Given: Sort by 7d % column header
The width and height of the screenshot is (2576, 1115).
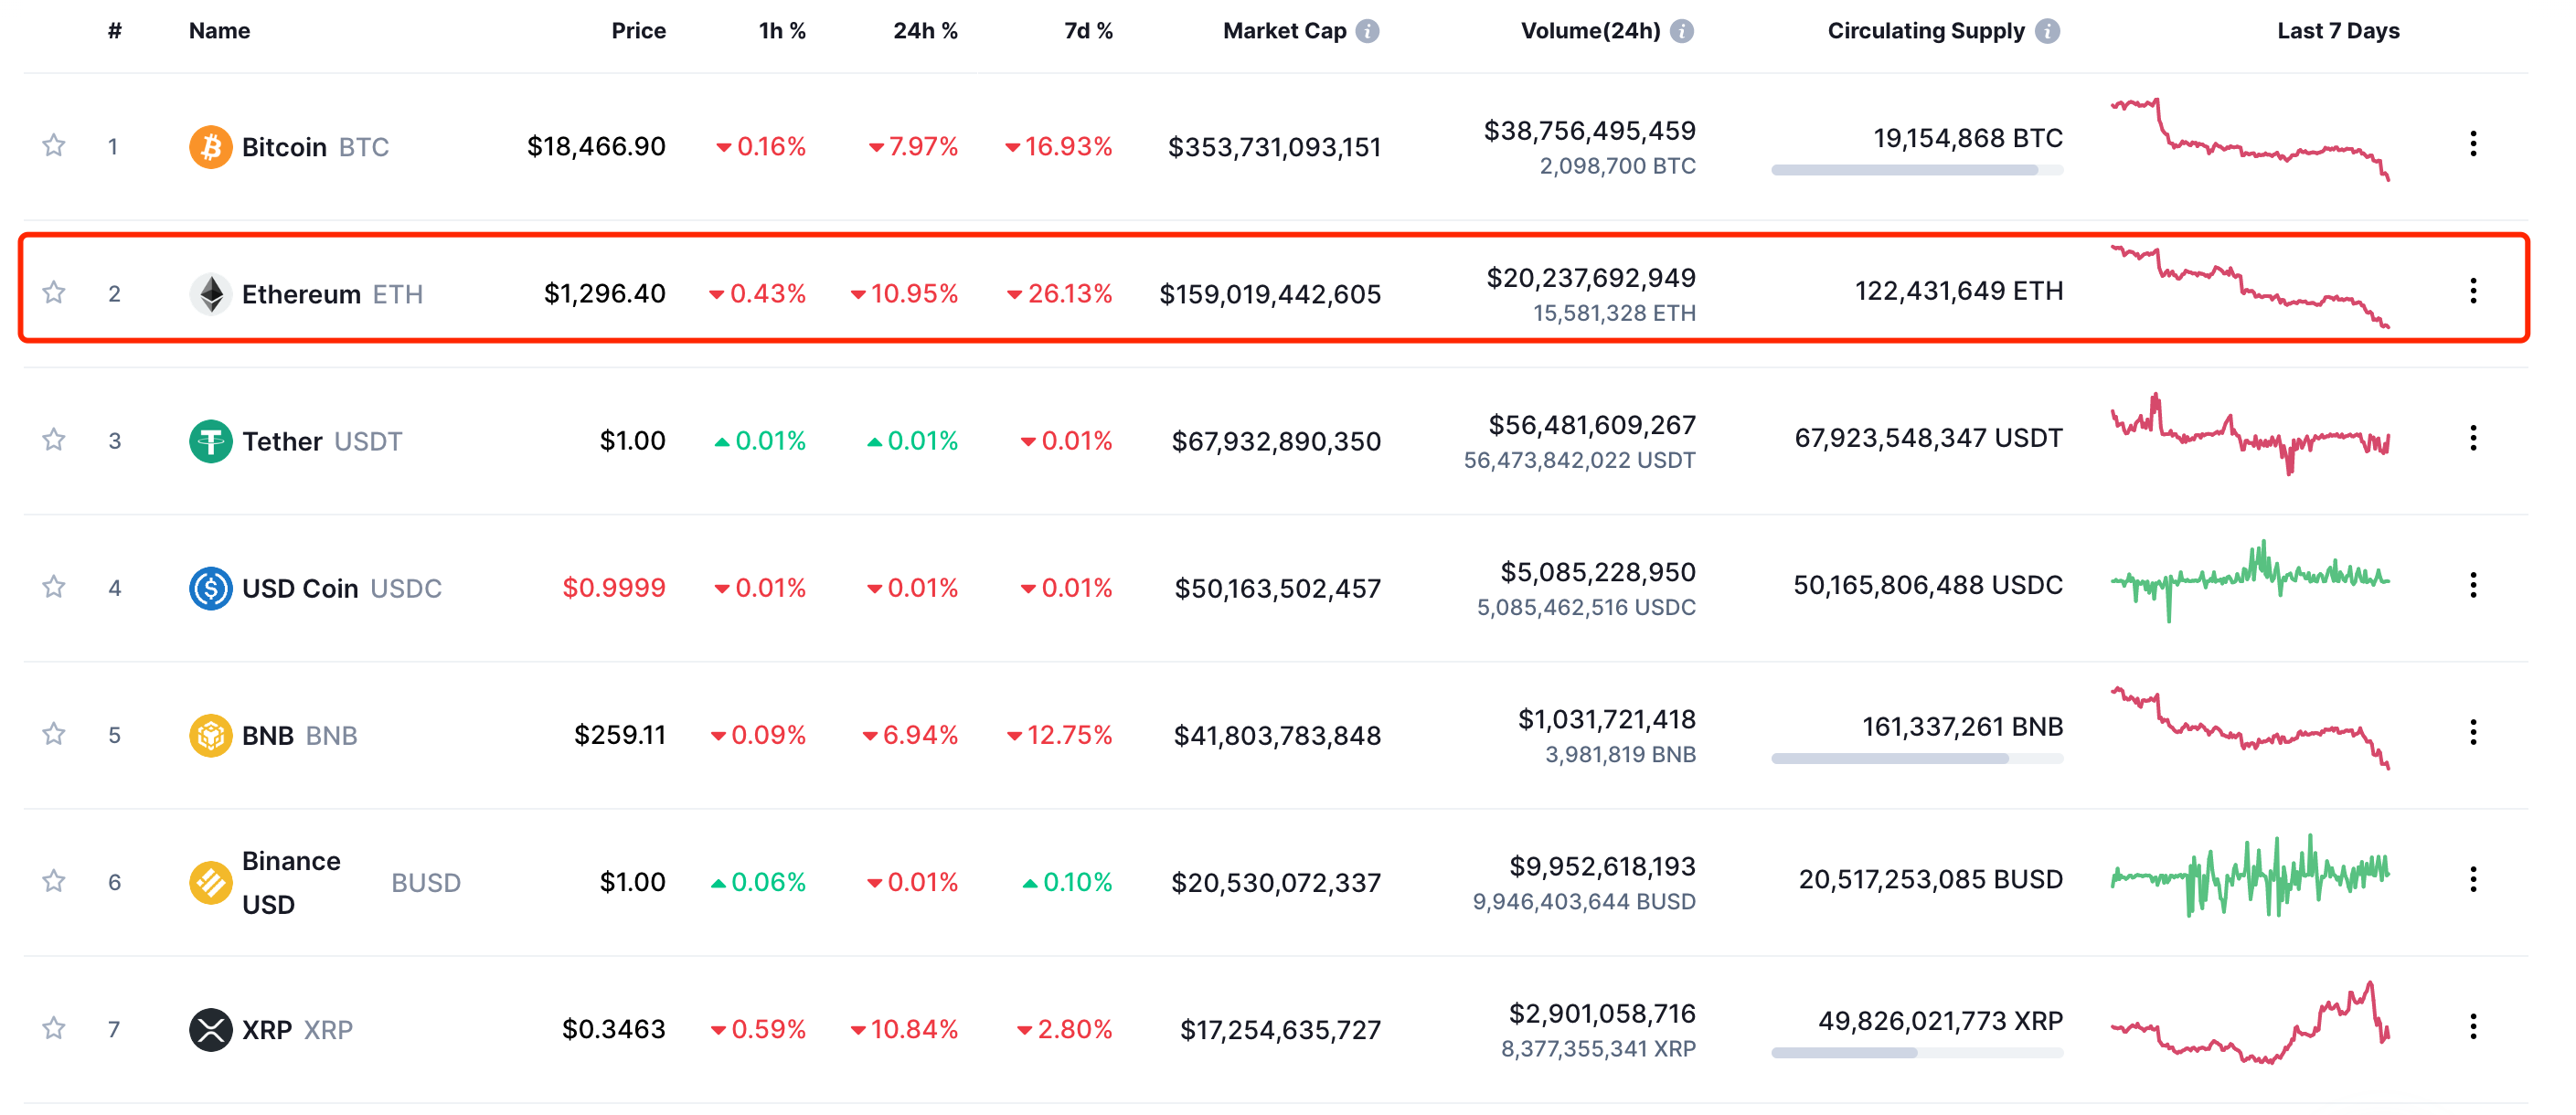Looking at the screenshot, I should 1088,31.
